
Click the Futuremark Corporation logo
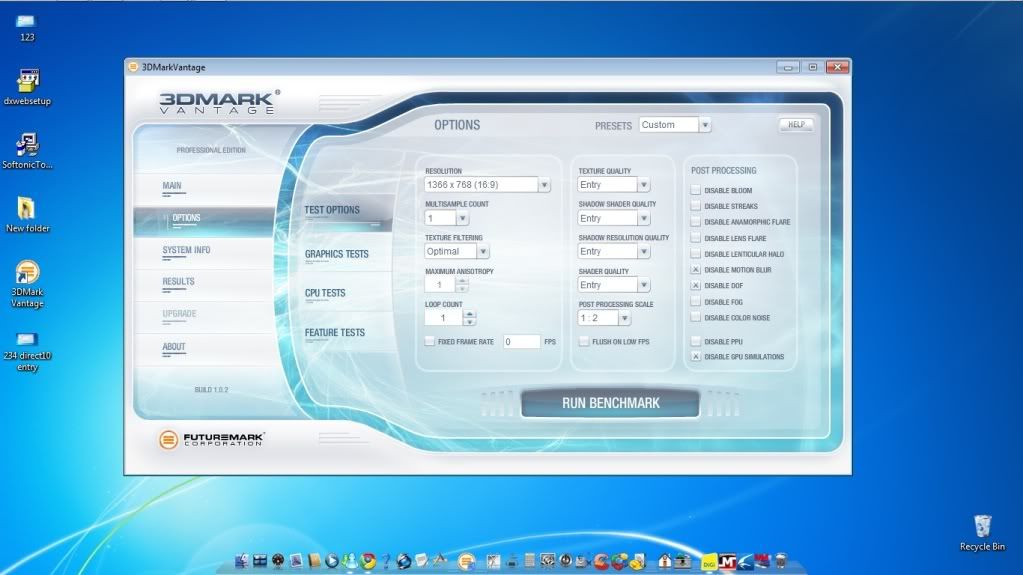212,439
